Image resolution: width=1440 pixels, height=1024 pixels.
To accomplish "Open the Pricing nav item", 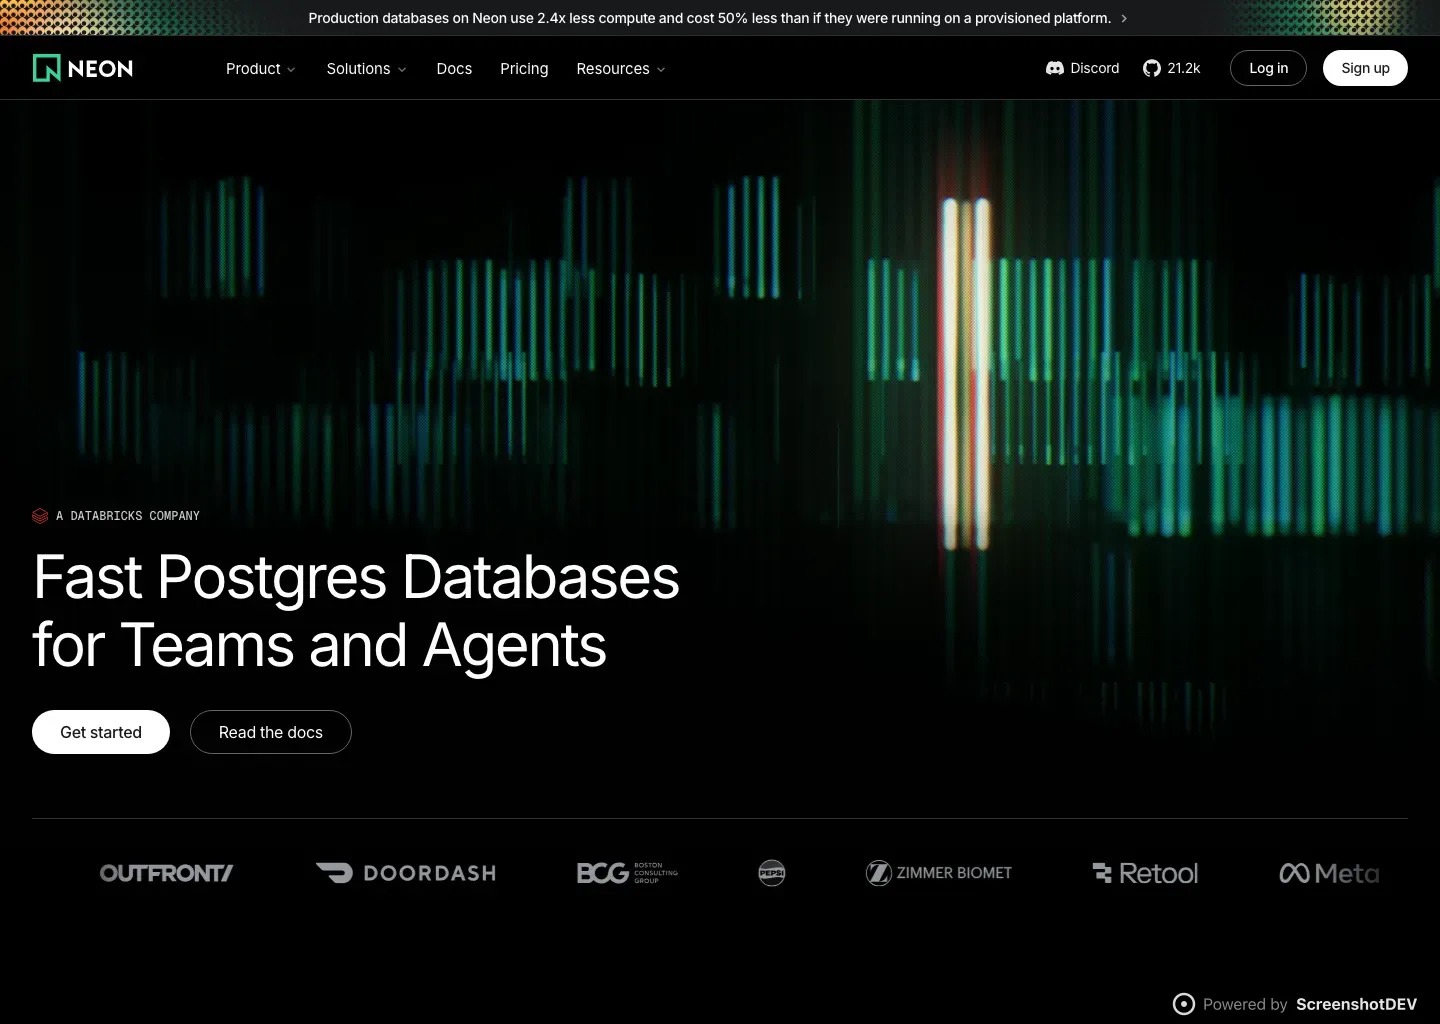I will pos(524,68).
